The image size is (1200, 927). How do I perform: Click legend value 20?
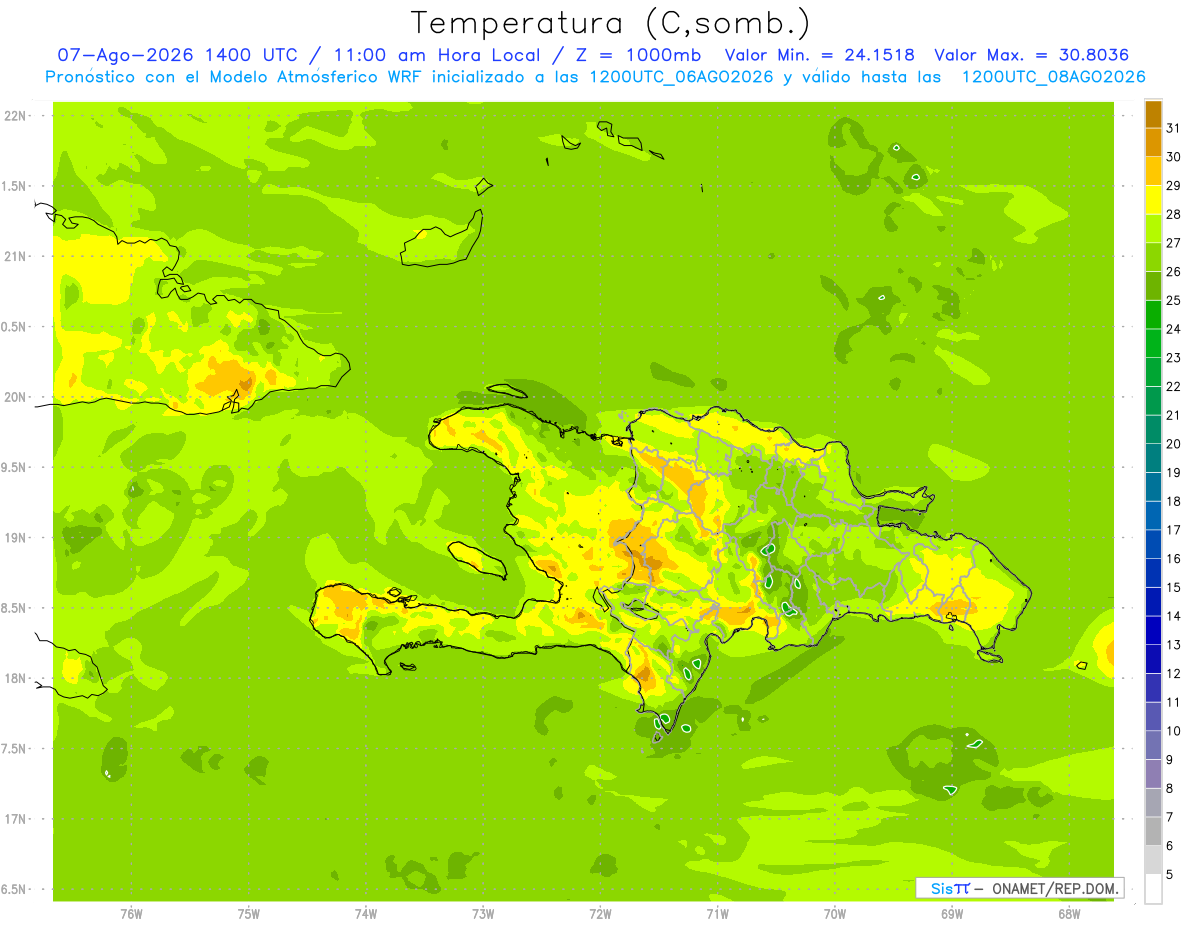[x=1174, y=444]
